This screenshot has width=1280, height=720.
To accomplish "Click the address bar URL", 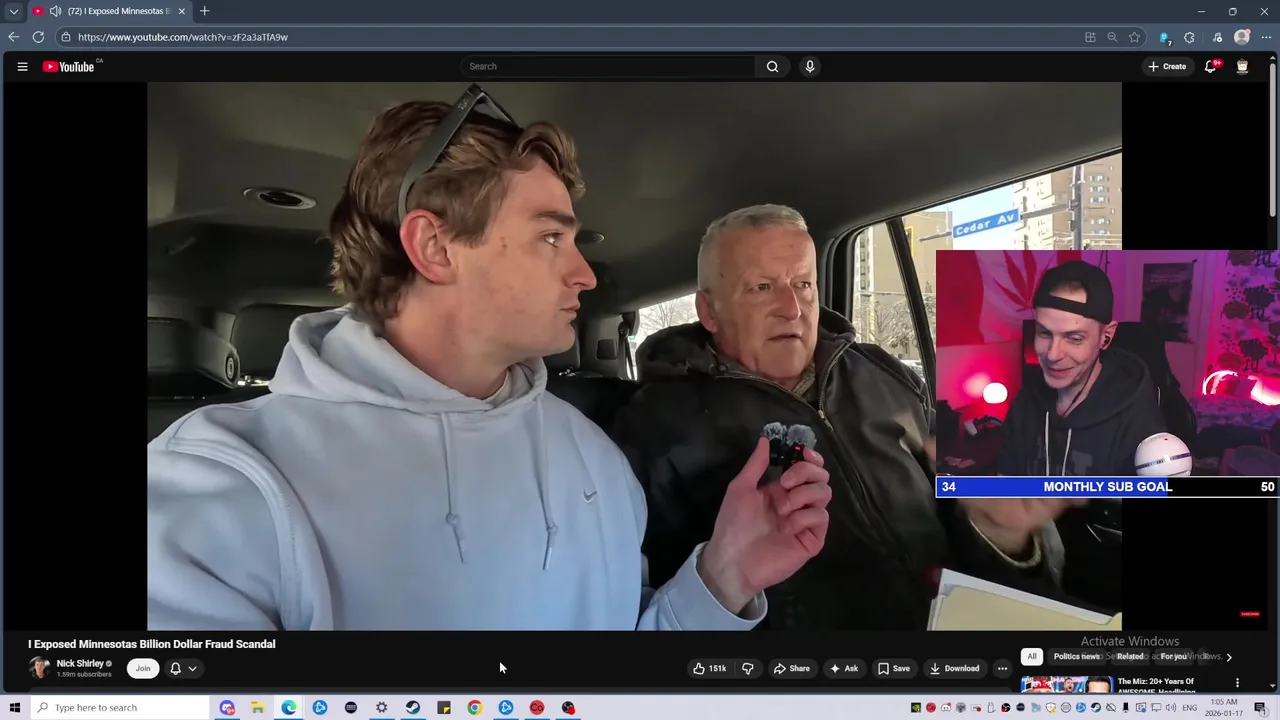I will pos(183,37).
